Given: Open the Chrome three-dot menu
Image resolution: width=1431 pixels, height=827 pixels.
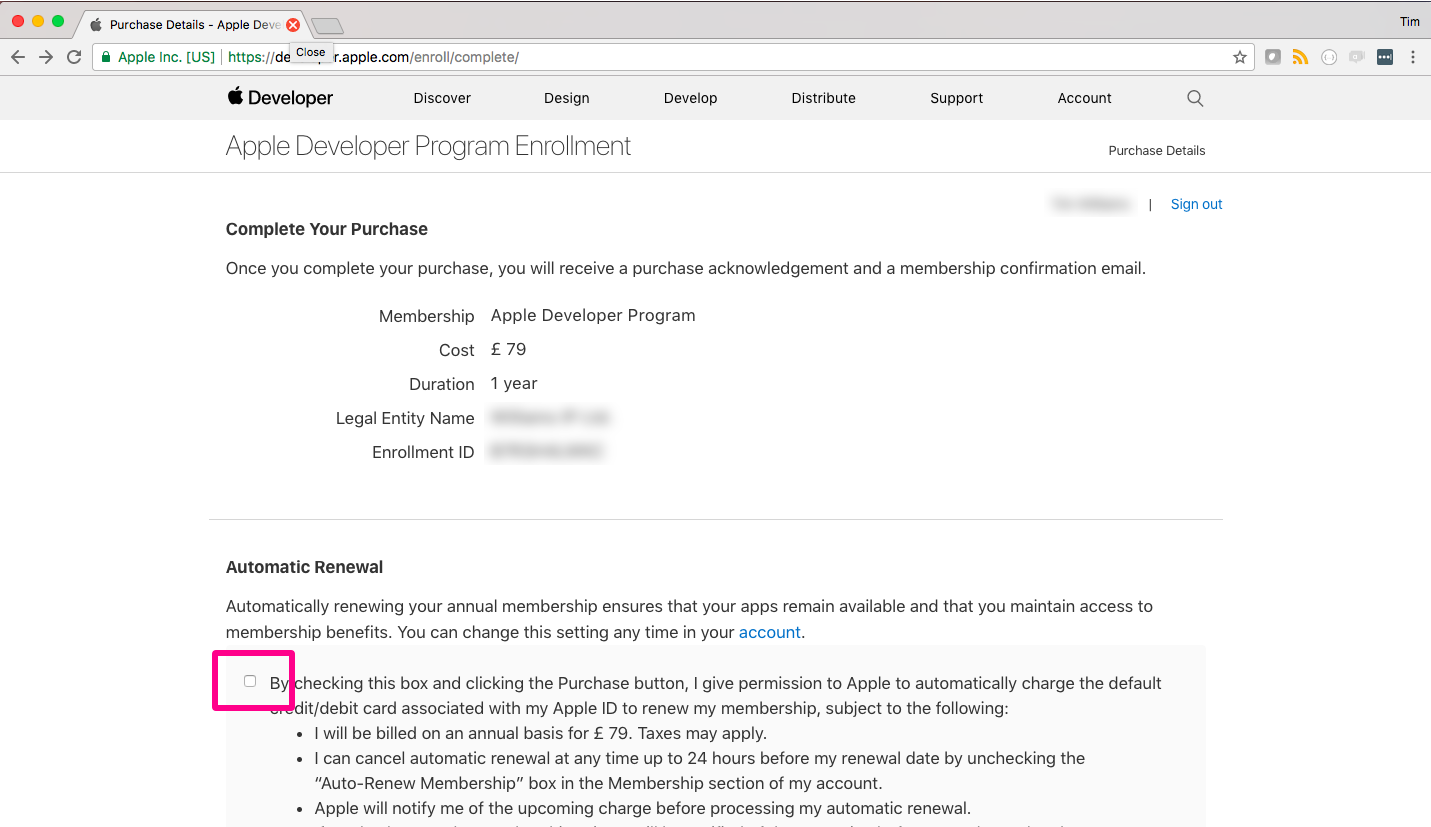Looking at the screenshot, I should (1413, 57).
